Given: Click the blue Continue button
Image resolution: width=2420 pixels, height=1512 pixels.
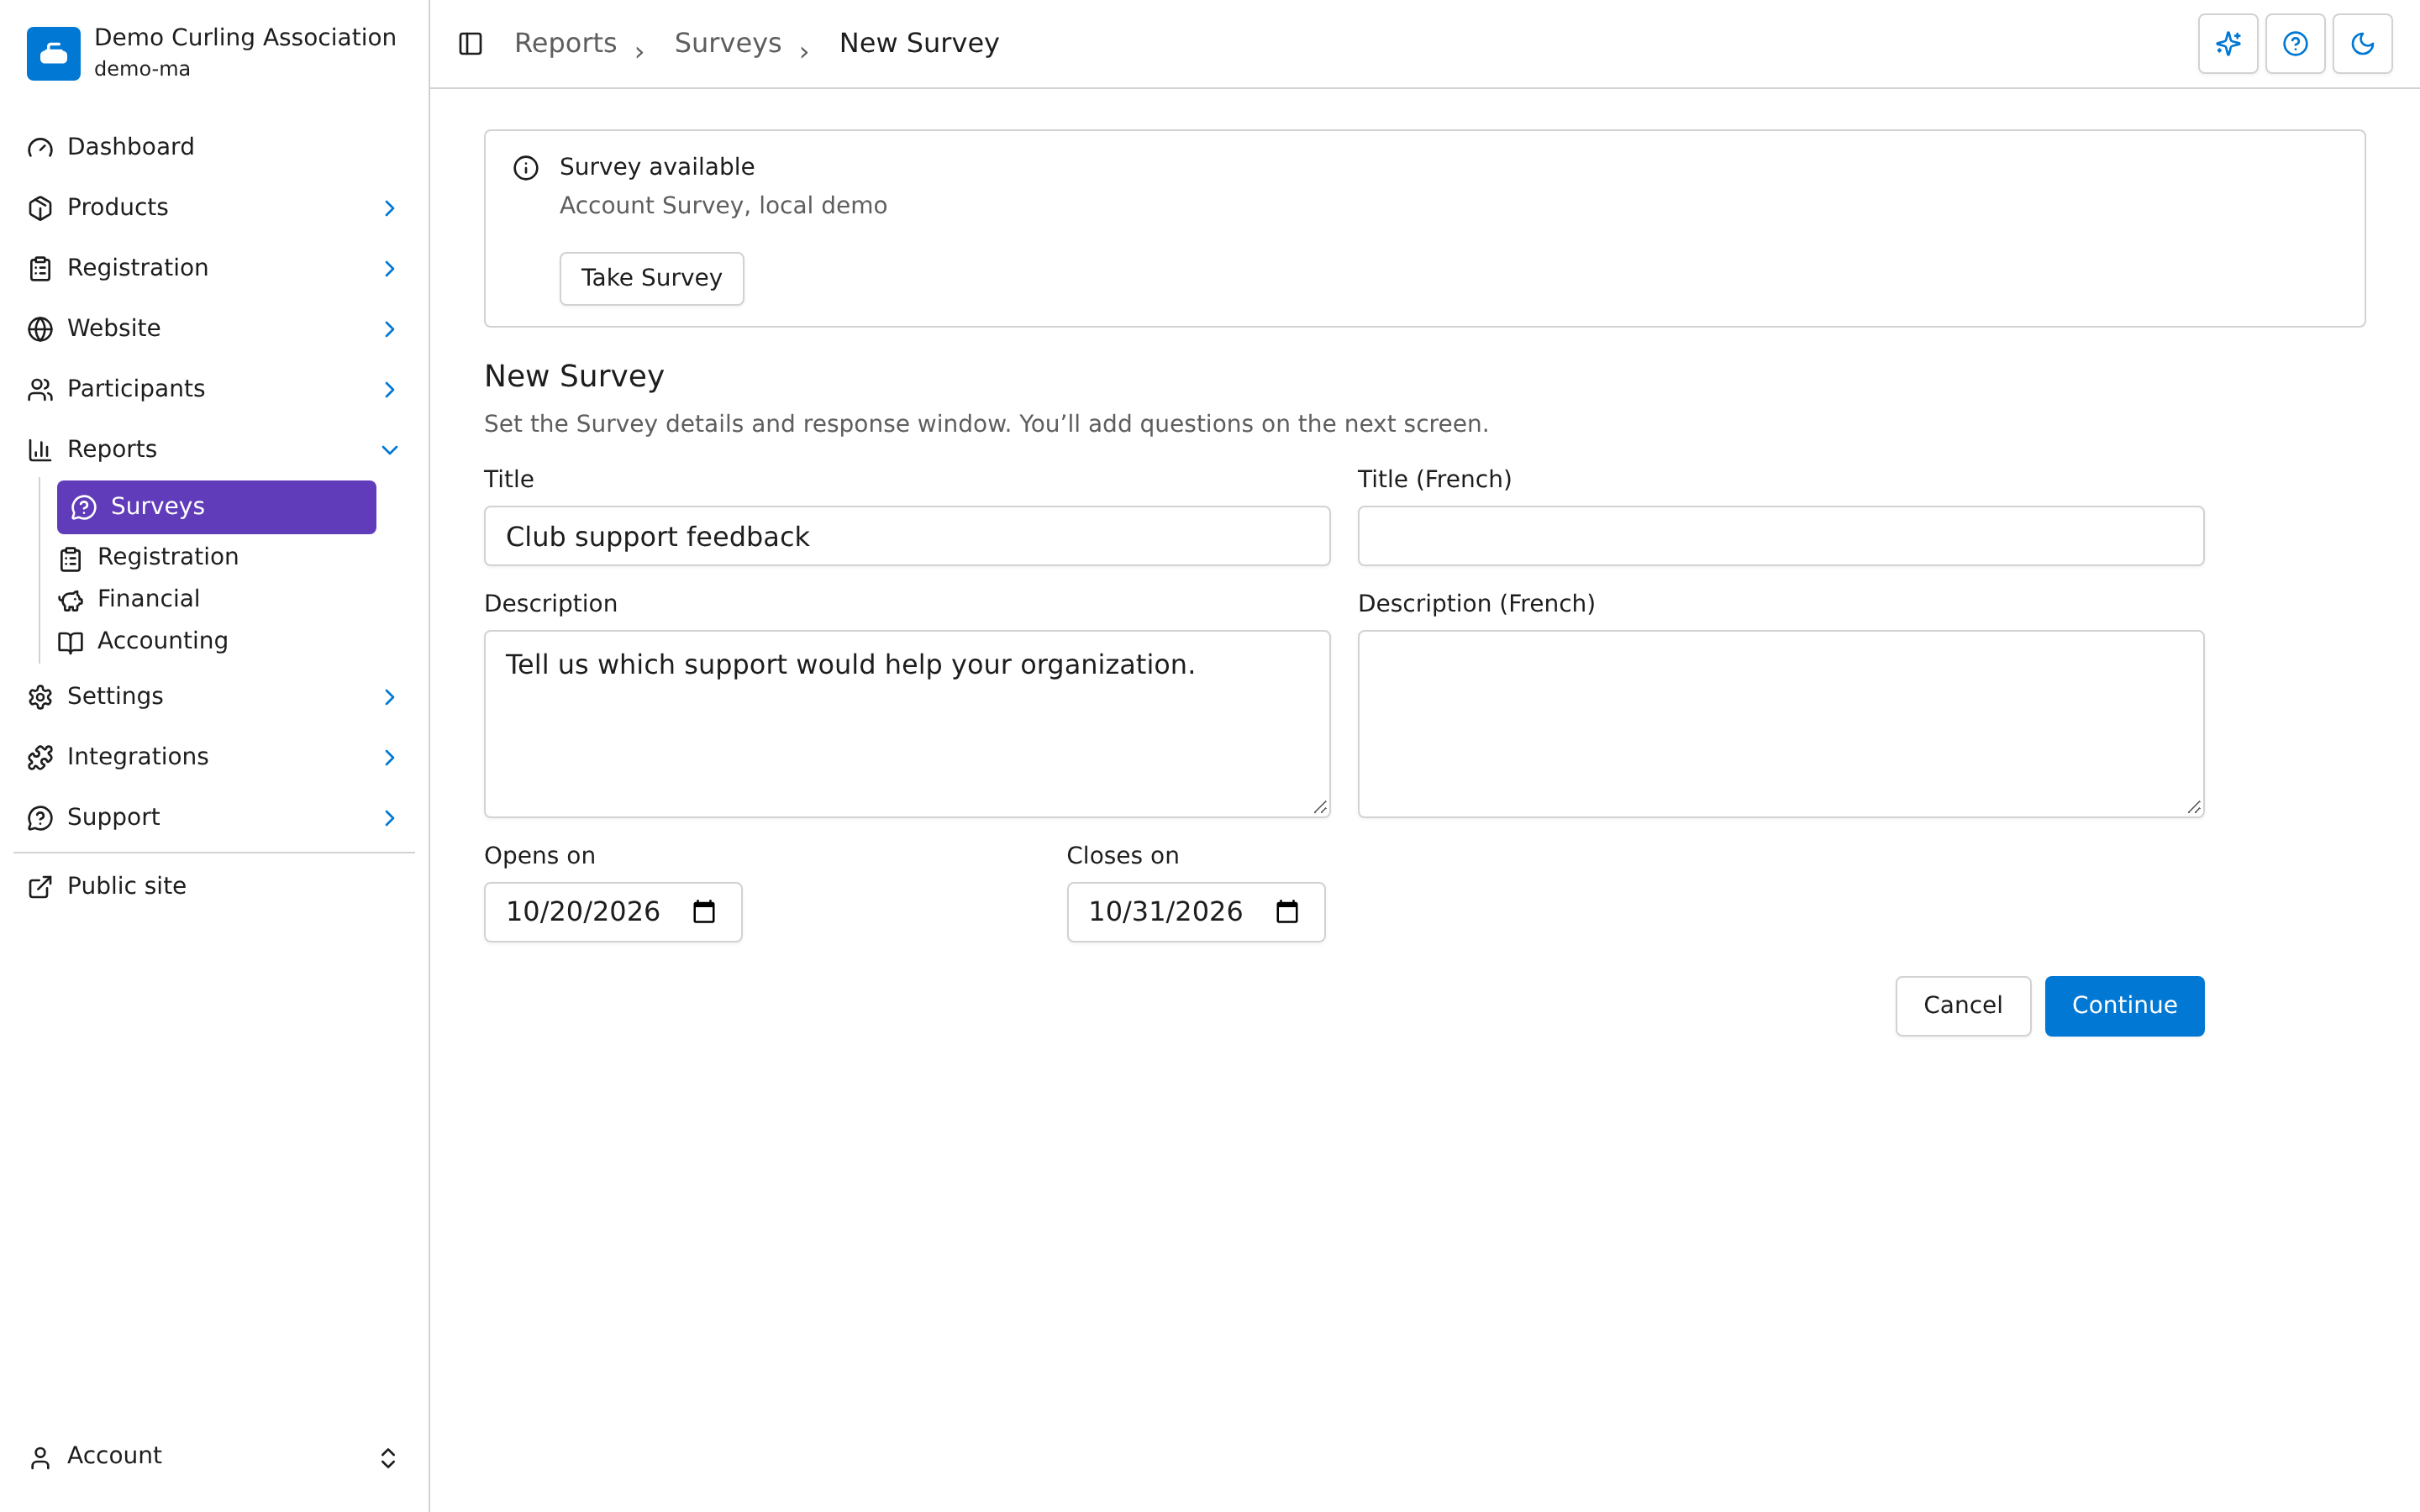Looking at the screenshot, I should pyautogui.click(x=2124, y=1006).
